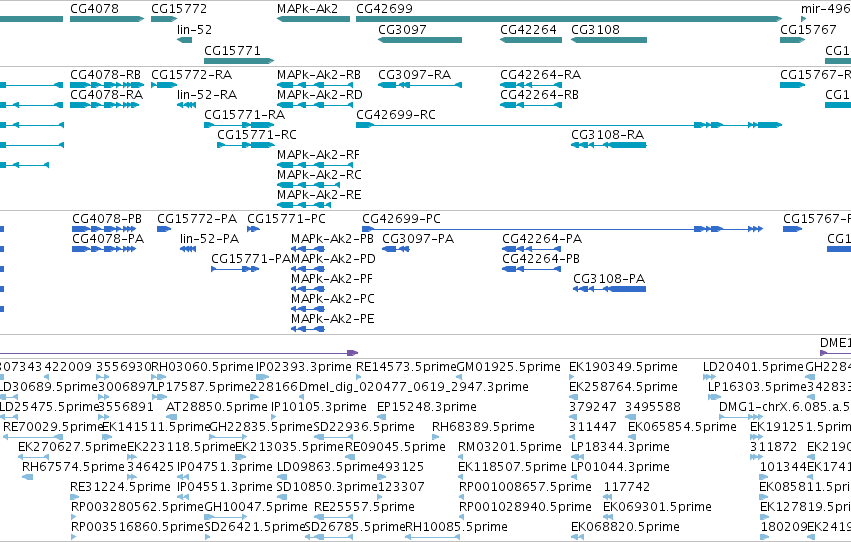Open EST LP16303.5prime
851x542 pixels.
[758, 387]
